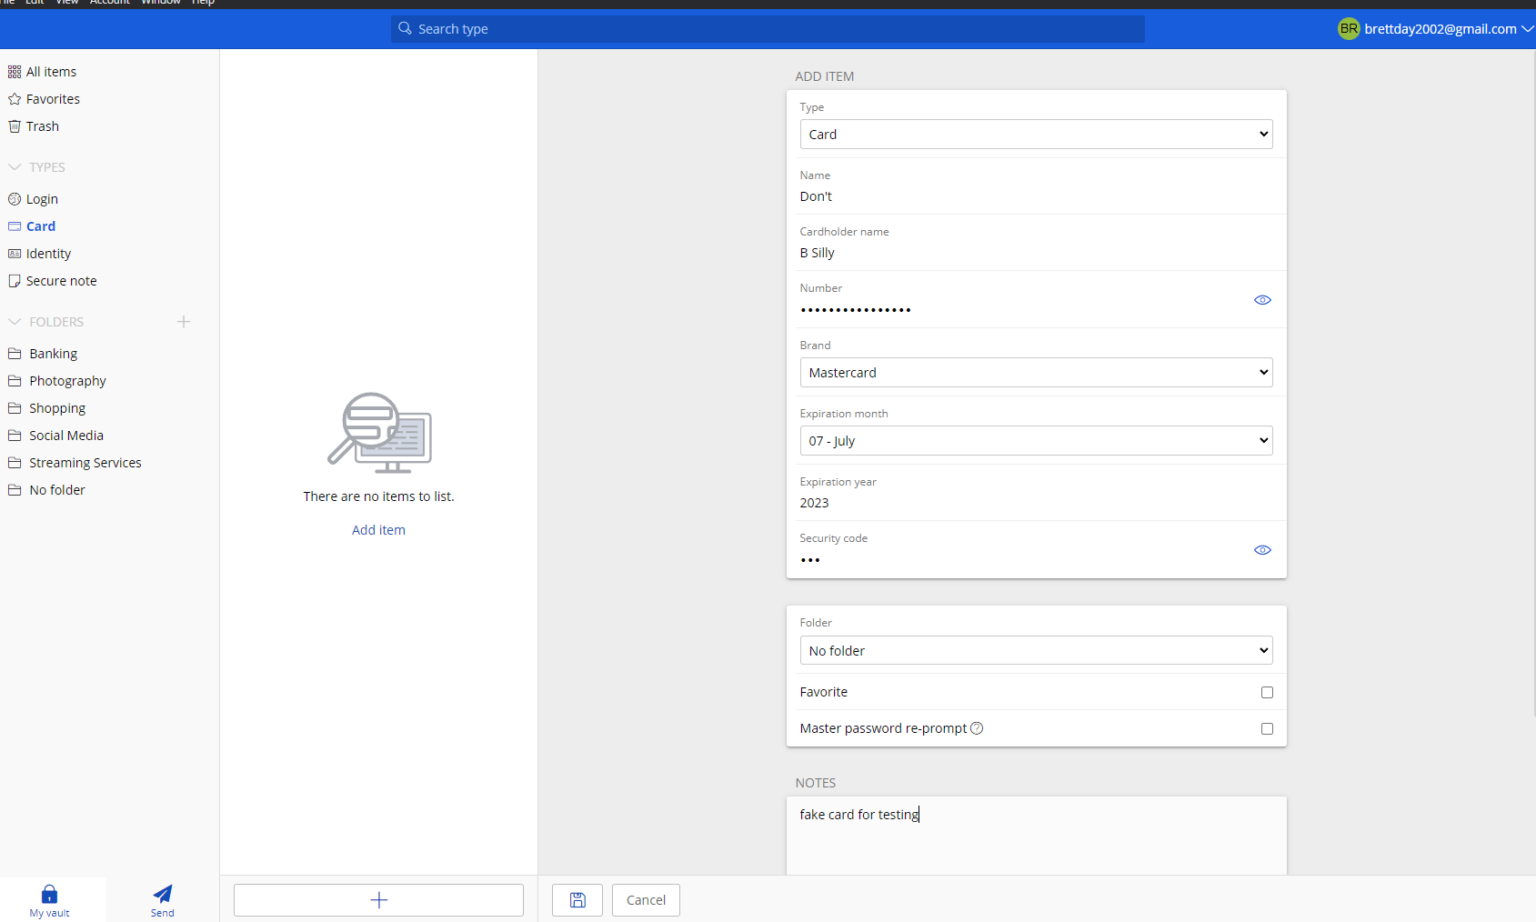
Task: Collapse the TYPES section
Action: click(x=14, y=166)
